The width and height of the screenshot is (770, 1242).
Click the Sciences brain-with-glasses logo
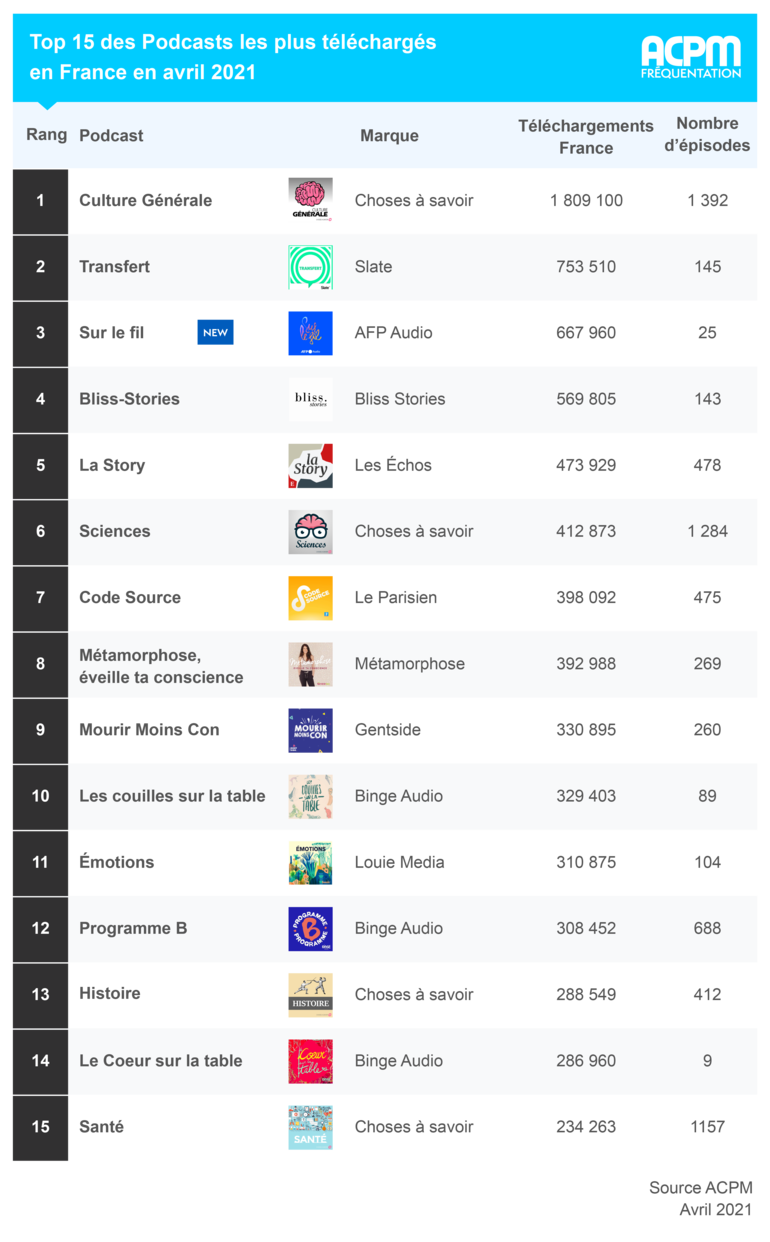(310, 531)
